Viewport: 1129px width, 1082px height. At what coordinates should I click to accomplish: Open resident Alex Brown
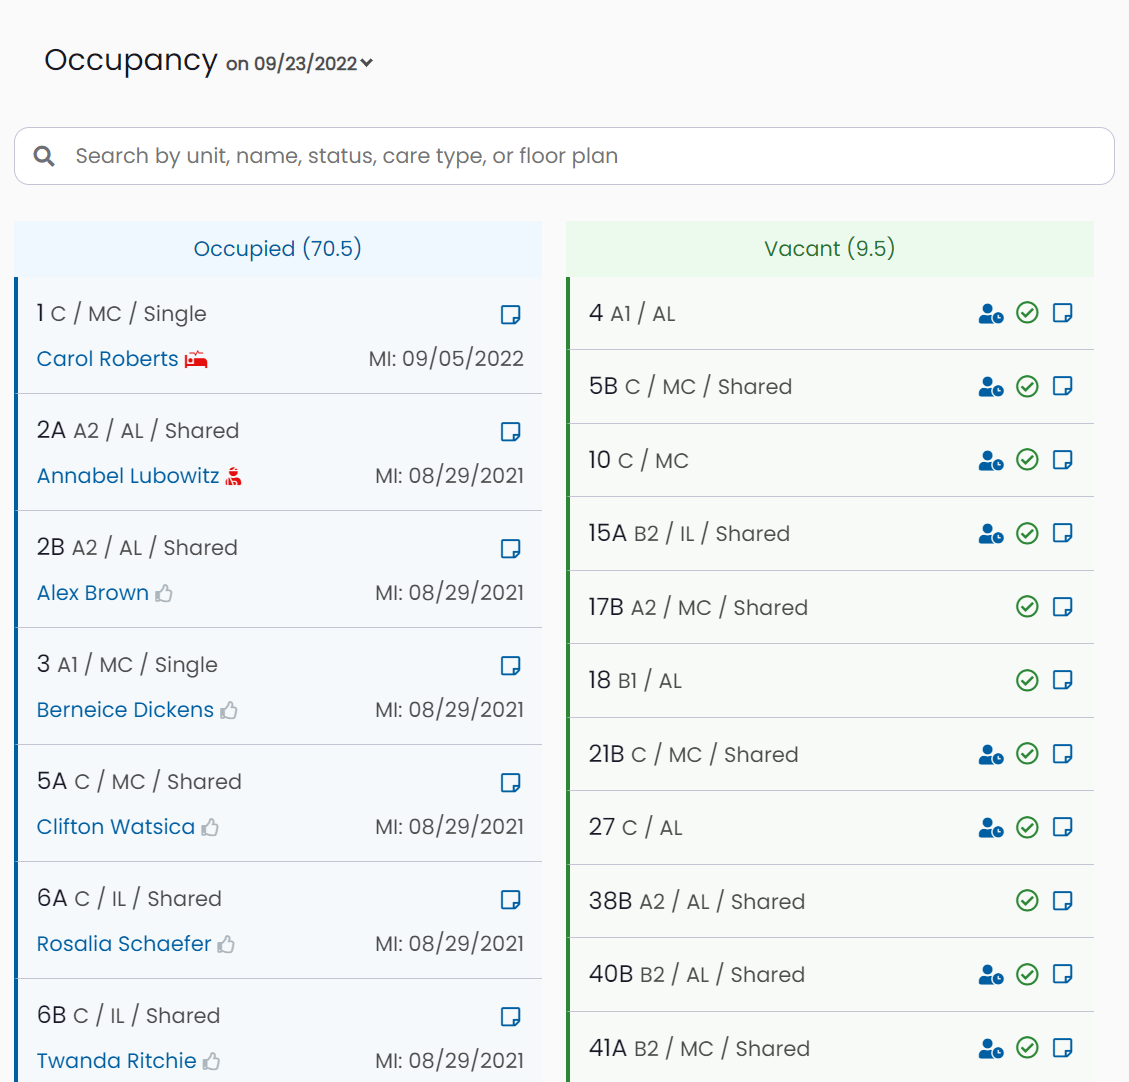93,592
